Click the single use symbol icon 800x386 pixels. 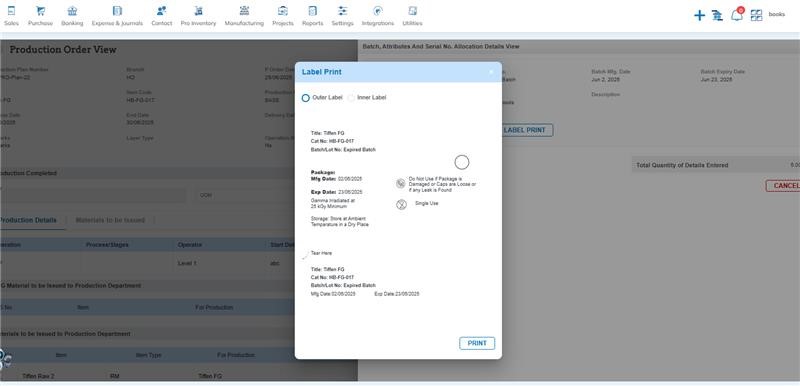point(402,205)
